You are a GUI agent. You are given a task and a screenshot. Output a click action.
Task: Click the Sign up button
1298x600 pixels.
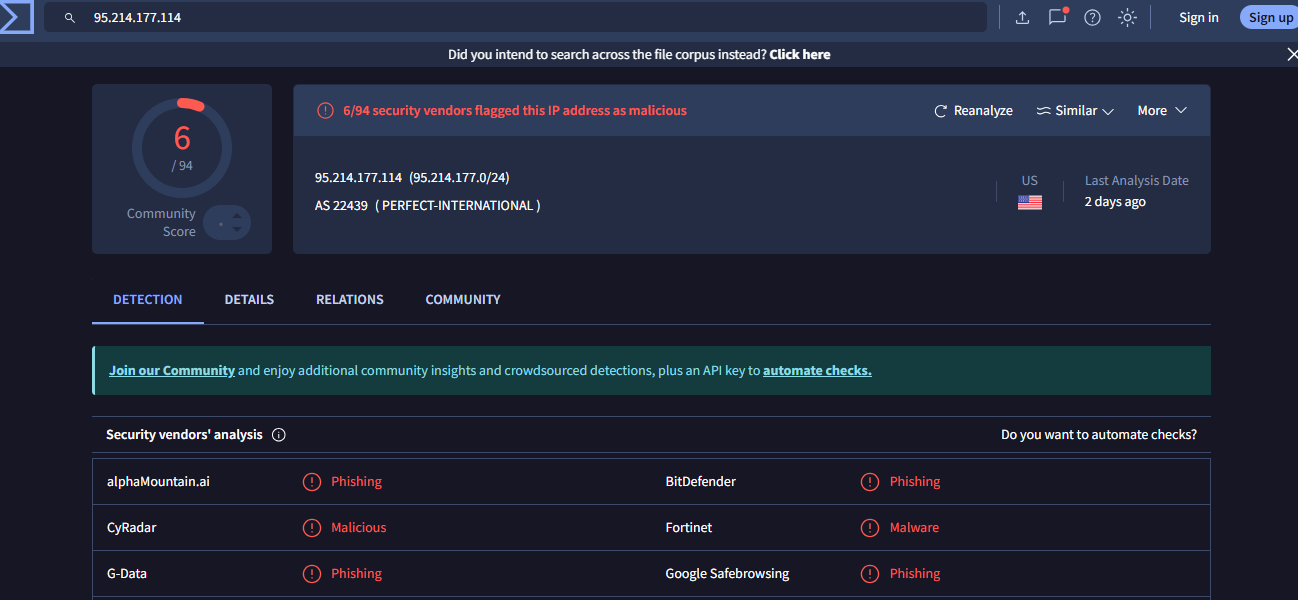(1269, 17)
